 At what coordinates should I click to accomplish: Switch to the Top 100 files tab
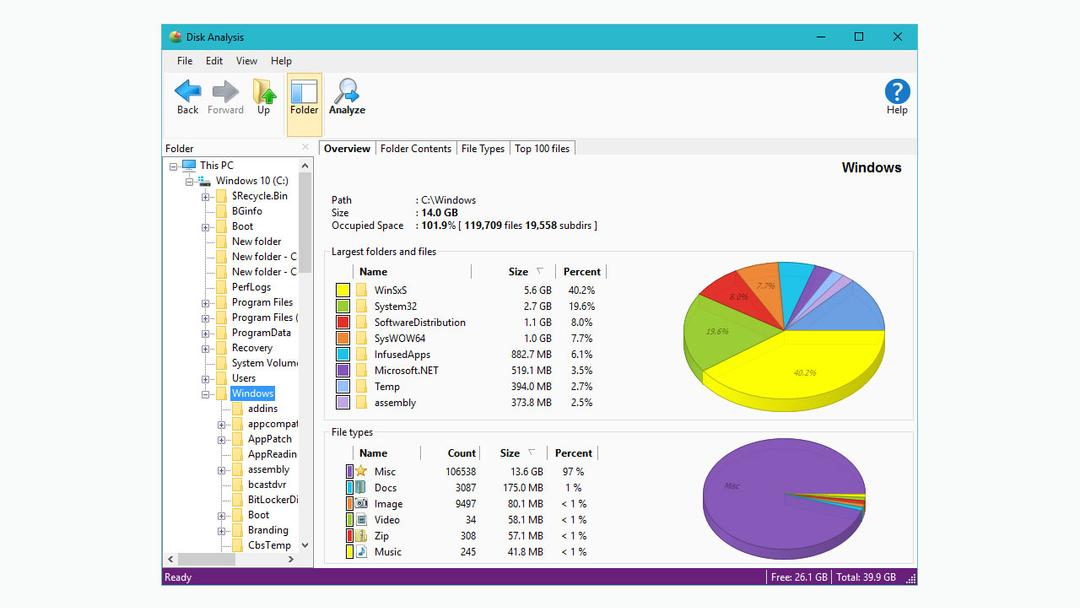[542, 149]
